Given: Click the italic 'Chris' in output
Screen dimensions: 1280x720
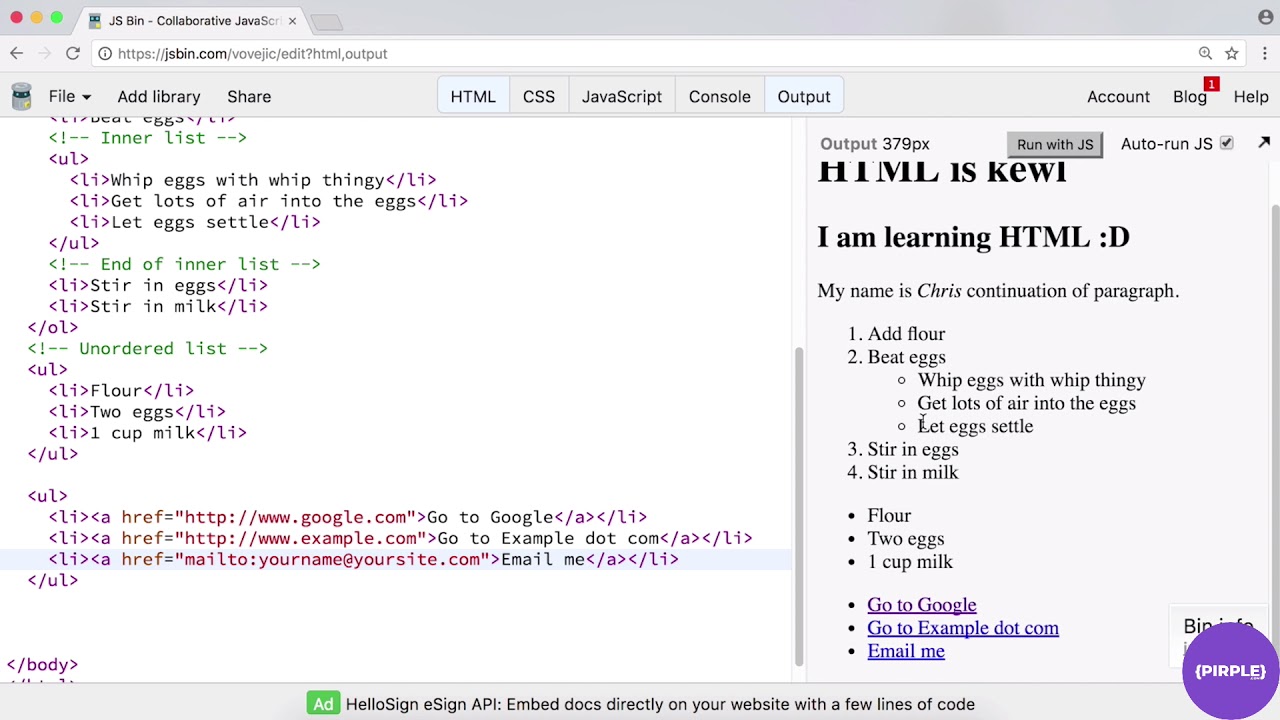Looking at the screenshot, I should click(939, 291).
